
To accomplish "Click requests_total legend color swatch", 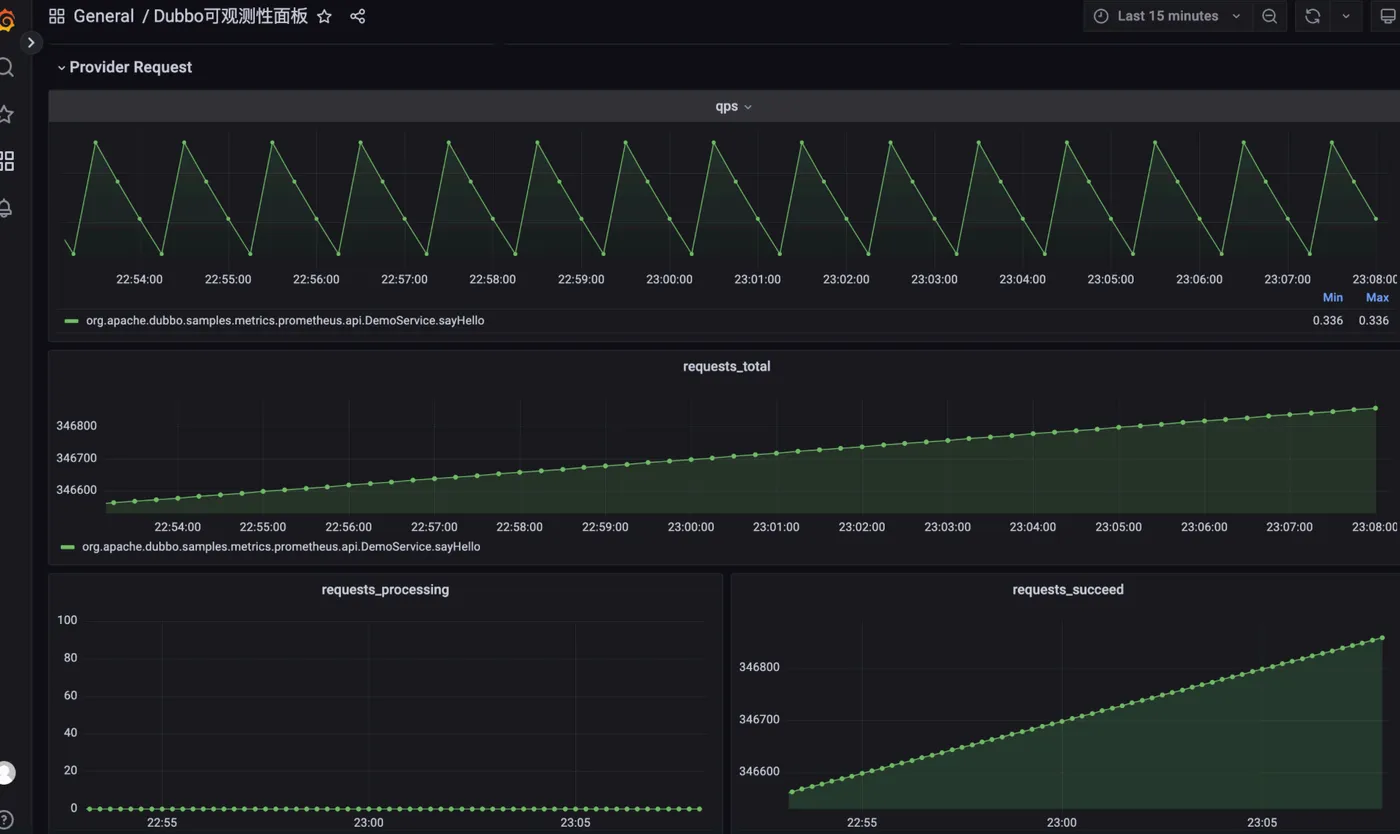I will coord(67,548).
